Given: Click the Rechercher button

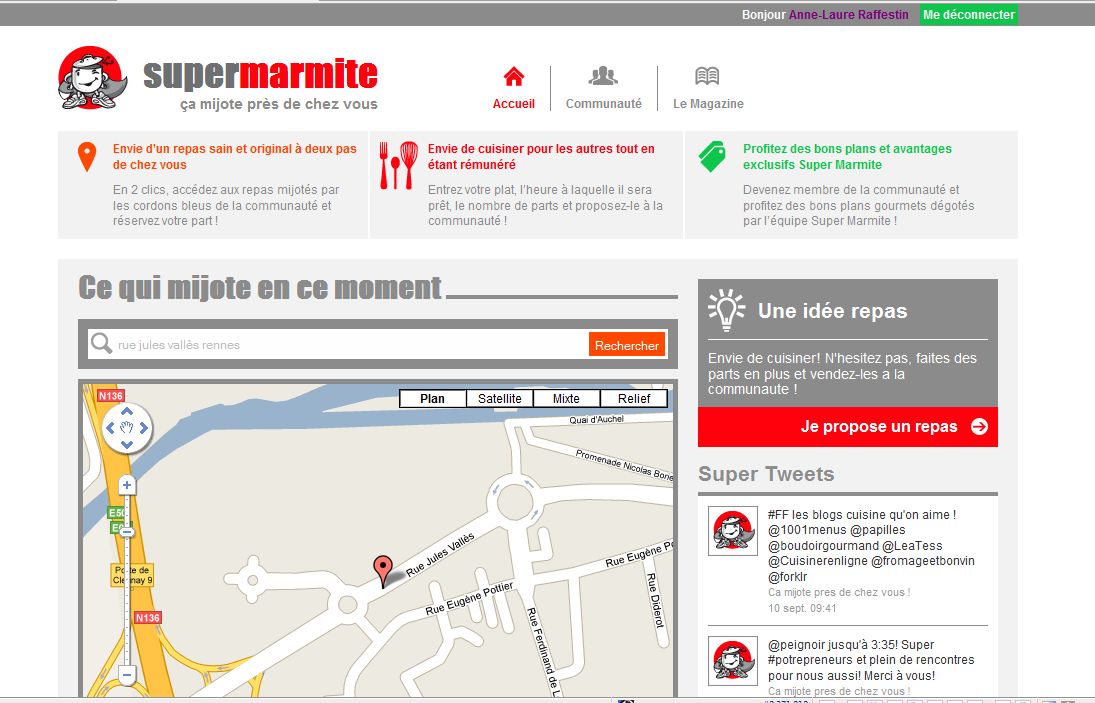Looking at the screenshot, I should (x=627, y=345).
